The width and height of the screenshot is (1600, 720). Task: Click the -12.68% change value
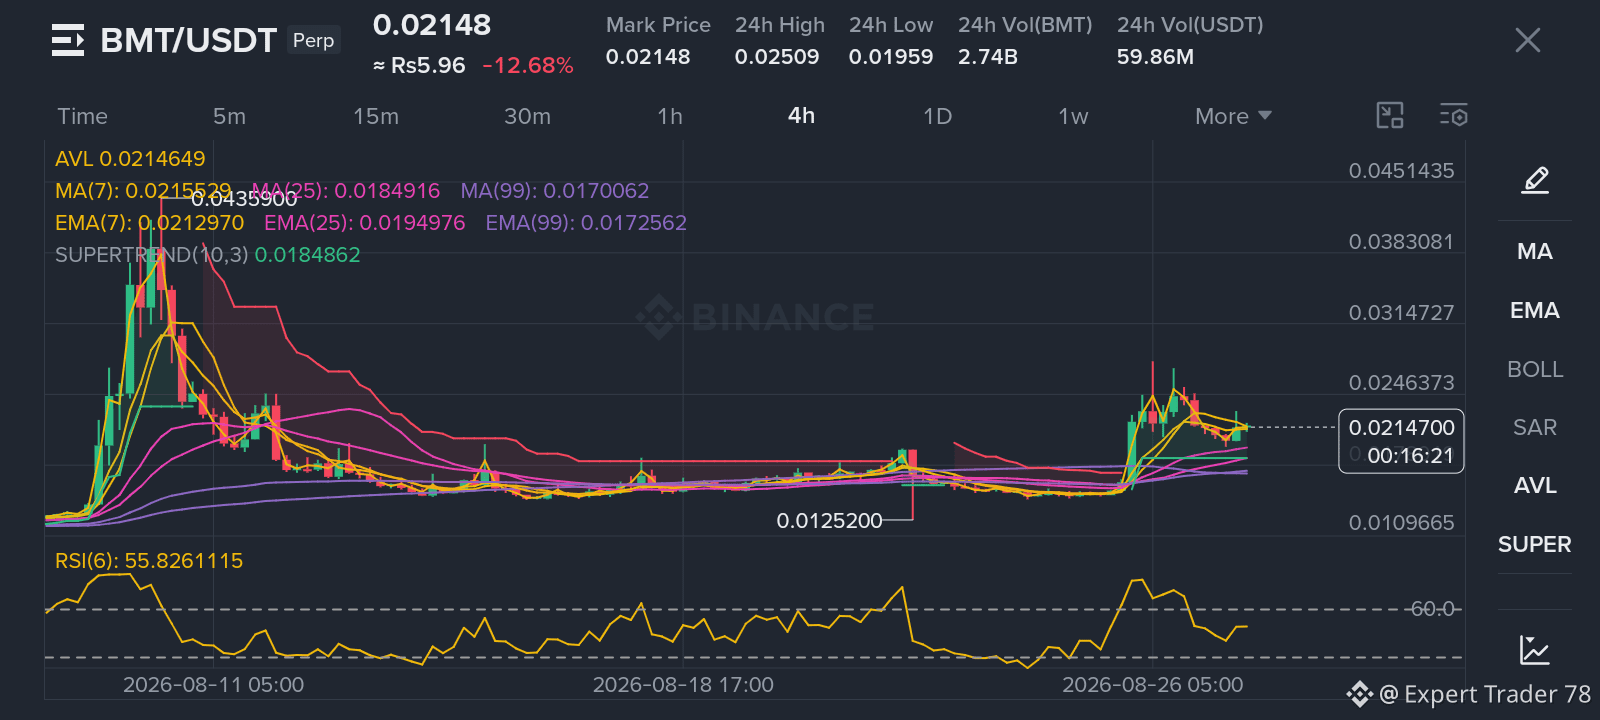528,66
